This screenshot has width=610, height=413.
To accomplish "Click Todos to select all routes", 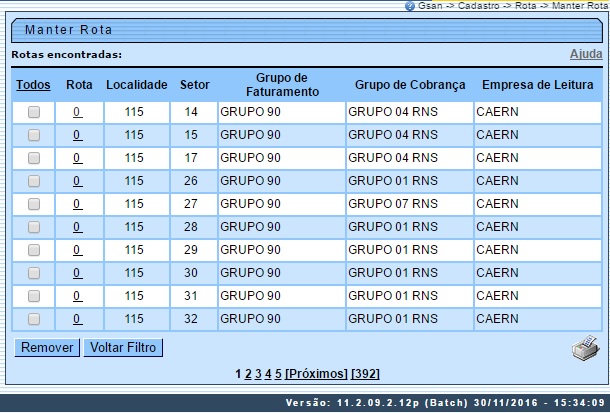I will pos(33,86).
